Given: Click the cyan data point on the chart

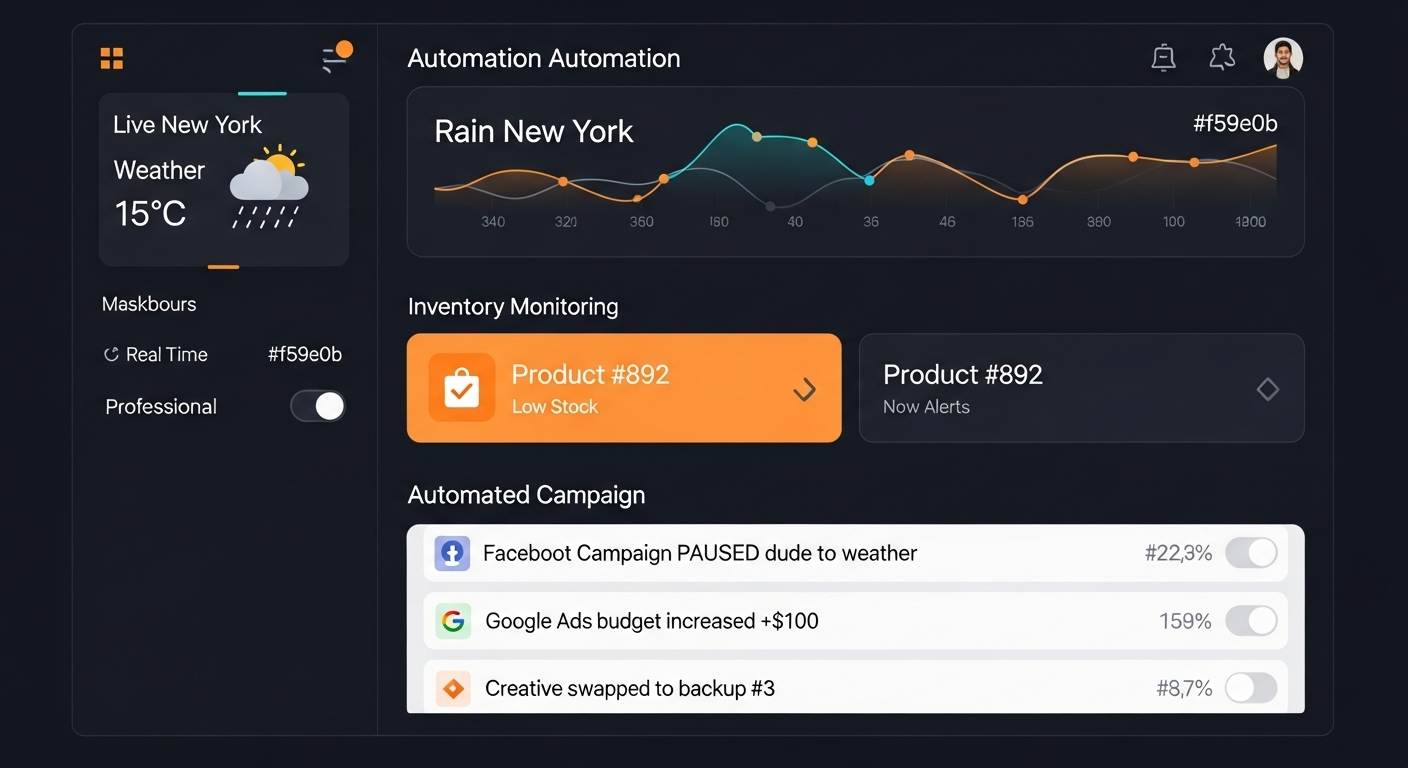Looking at the screenshot, I should (869, 180).
